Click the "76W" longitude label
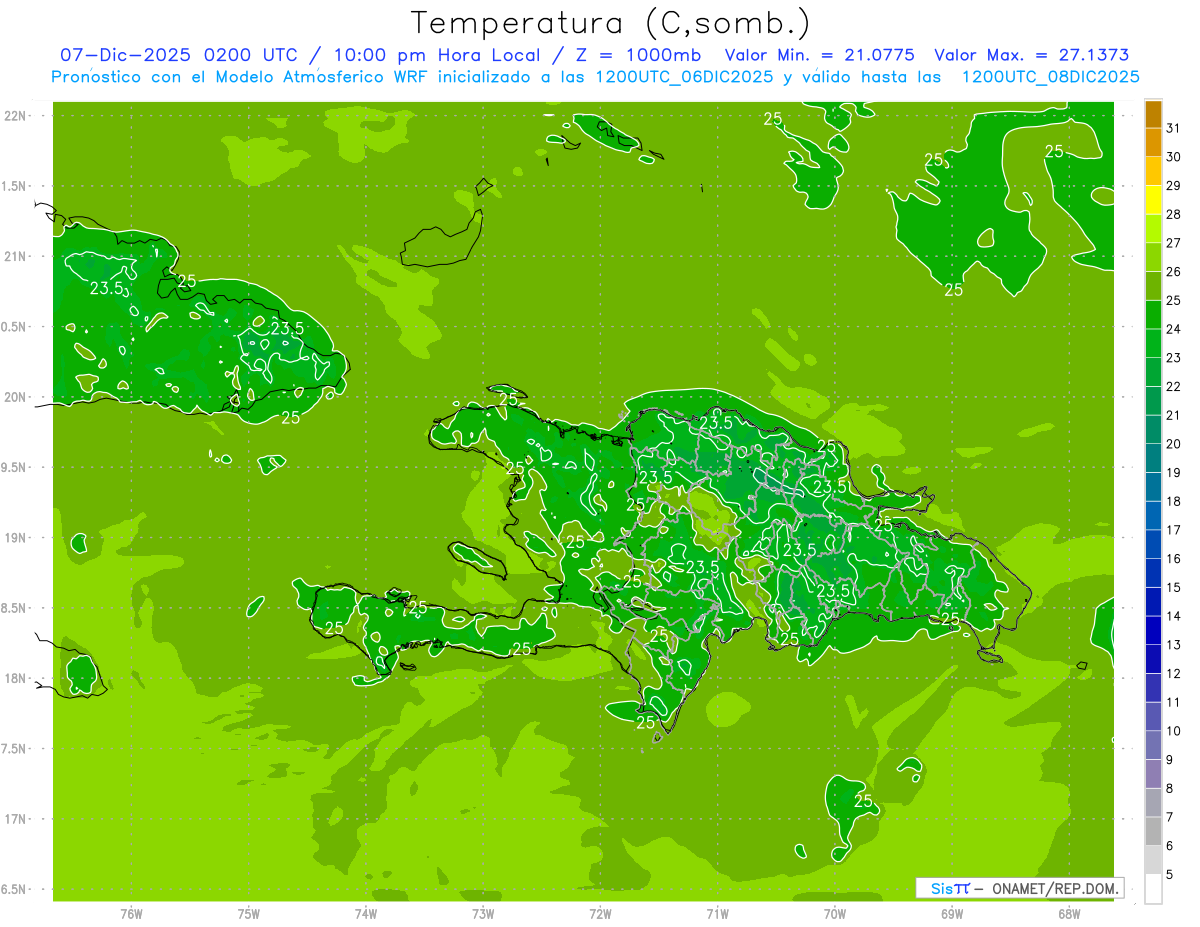This screenshot has width=1200, height=927. tap(131, 913)
